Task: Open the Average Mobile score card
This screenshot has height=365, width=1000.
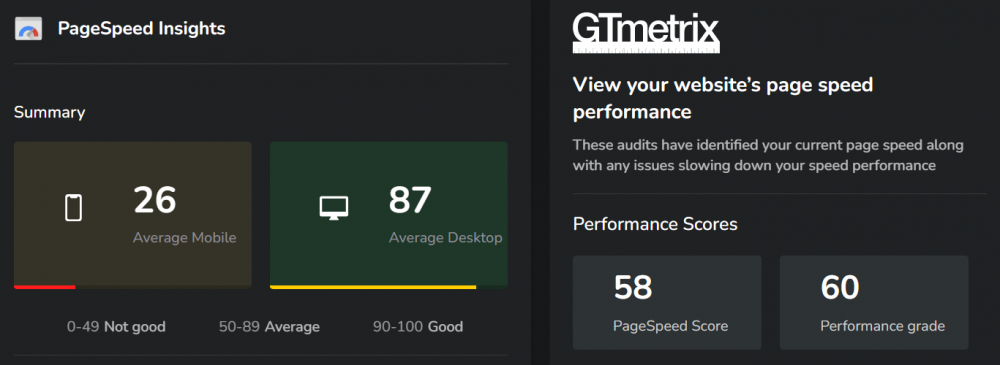Action: click(133, 215)
